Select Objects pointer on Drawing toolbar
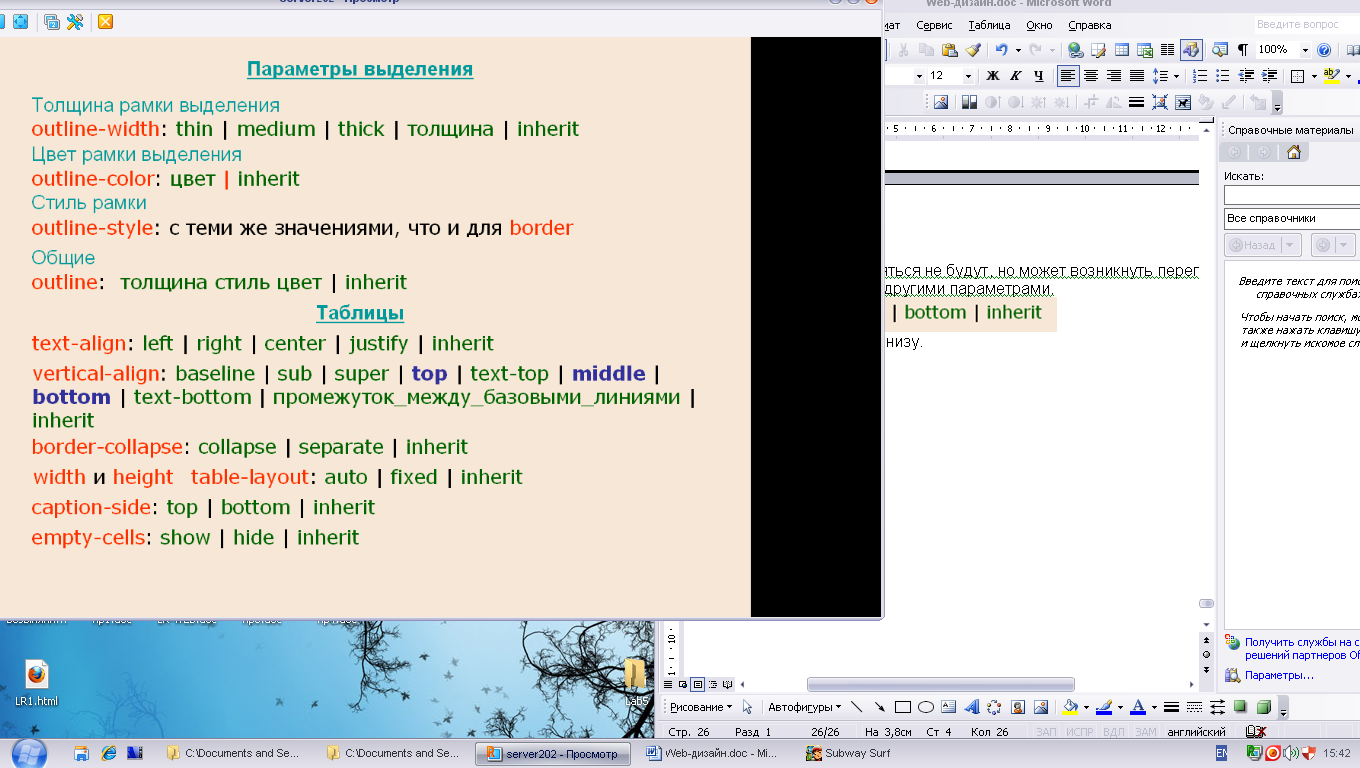This screenshot has height=768, width=1360. pyautogui.click(x=747, y=707)
